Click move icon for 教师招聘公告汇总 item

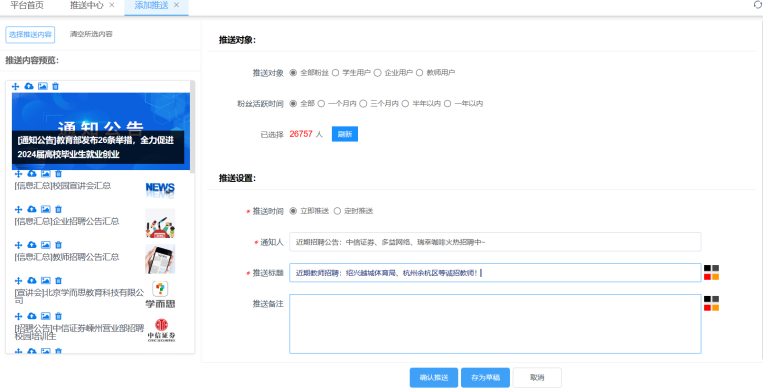(18, 245)
